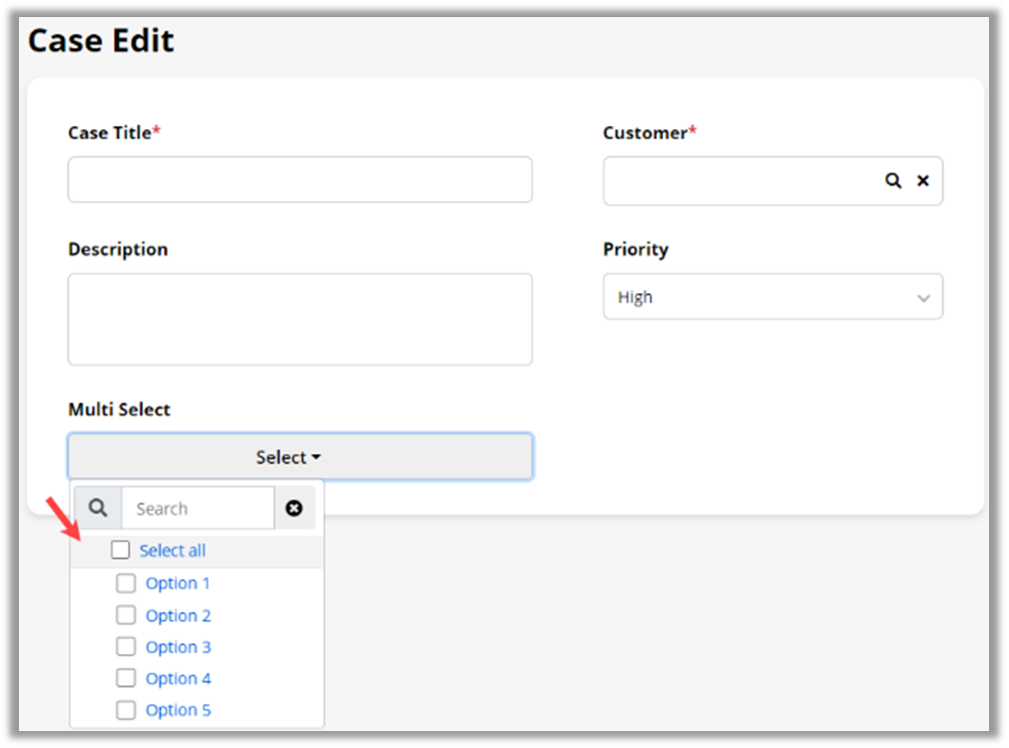Click the search magnifier icon in dropdown
1009x748 pixels.
pos(97,508)
